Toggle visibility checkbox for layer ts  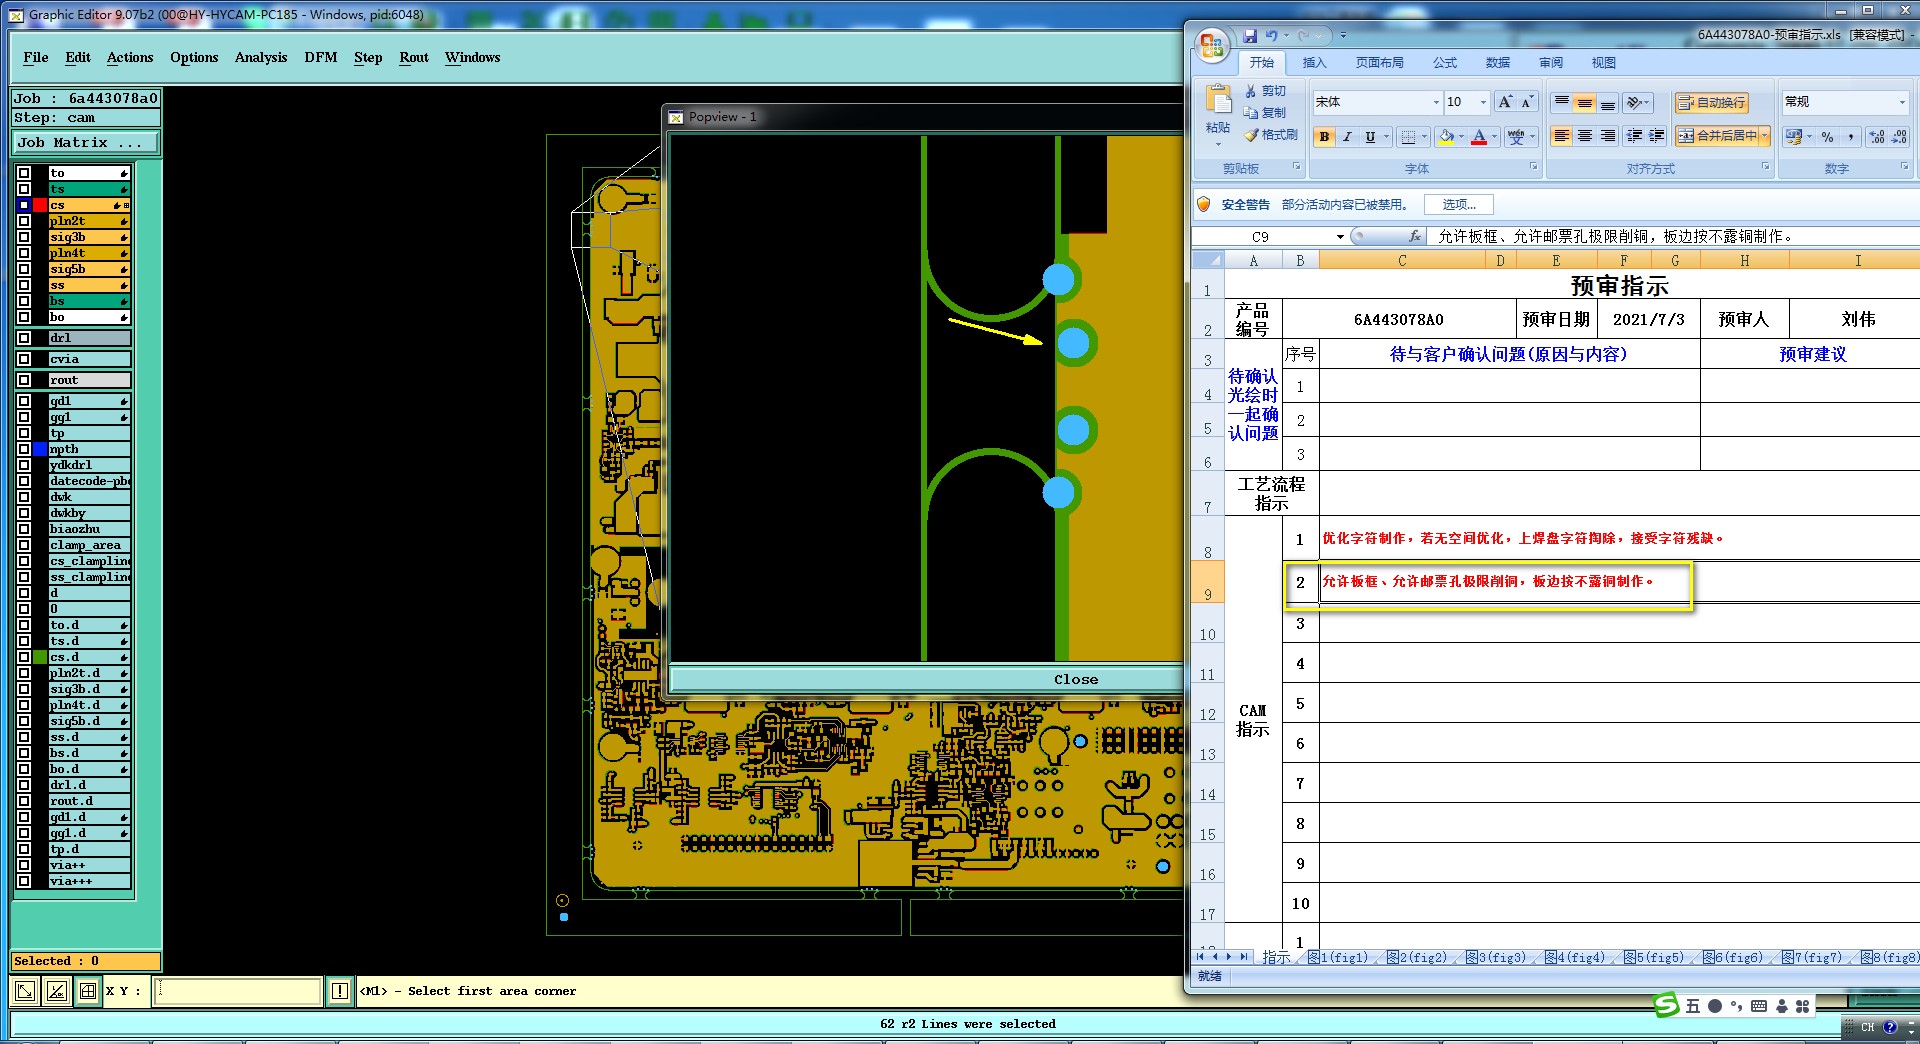click(24, 189)
